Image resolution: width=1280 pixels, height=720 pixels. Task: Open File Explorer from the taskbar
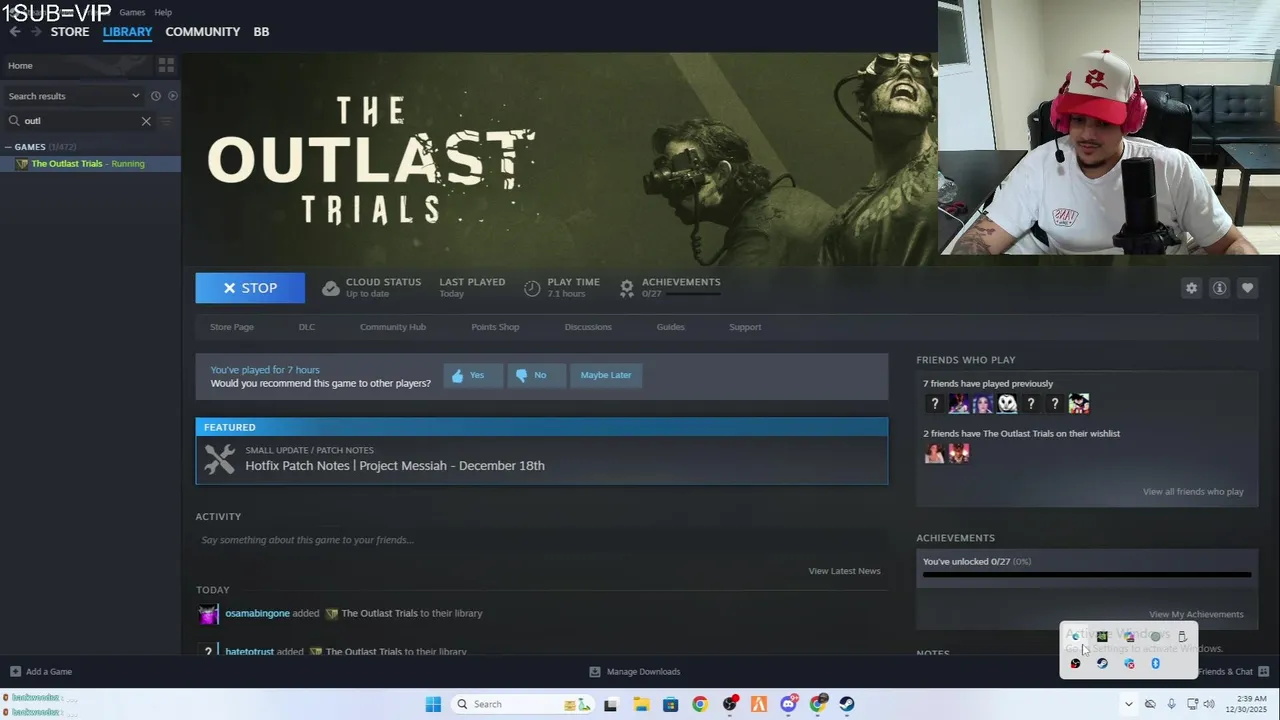pos(641,704)
